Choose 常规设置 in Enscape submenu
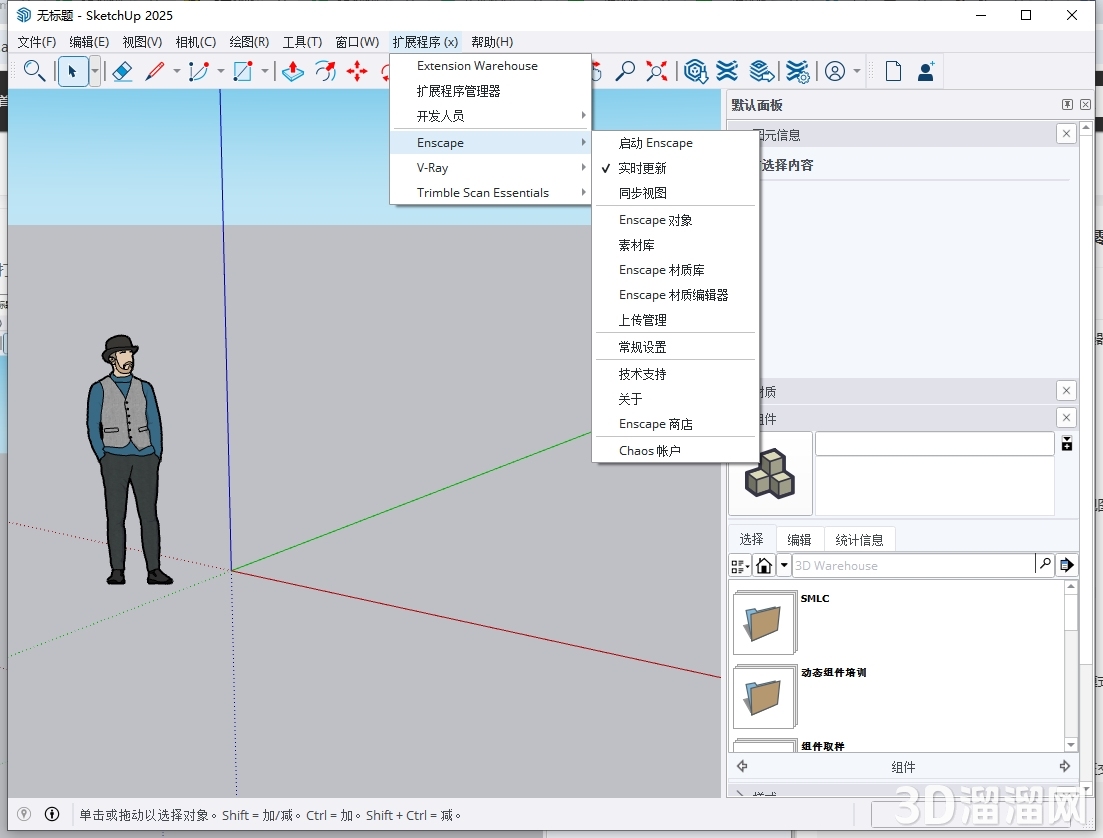This screenshot has width=1103, height=838. [675, 347]
